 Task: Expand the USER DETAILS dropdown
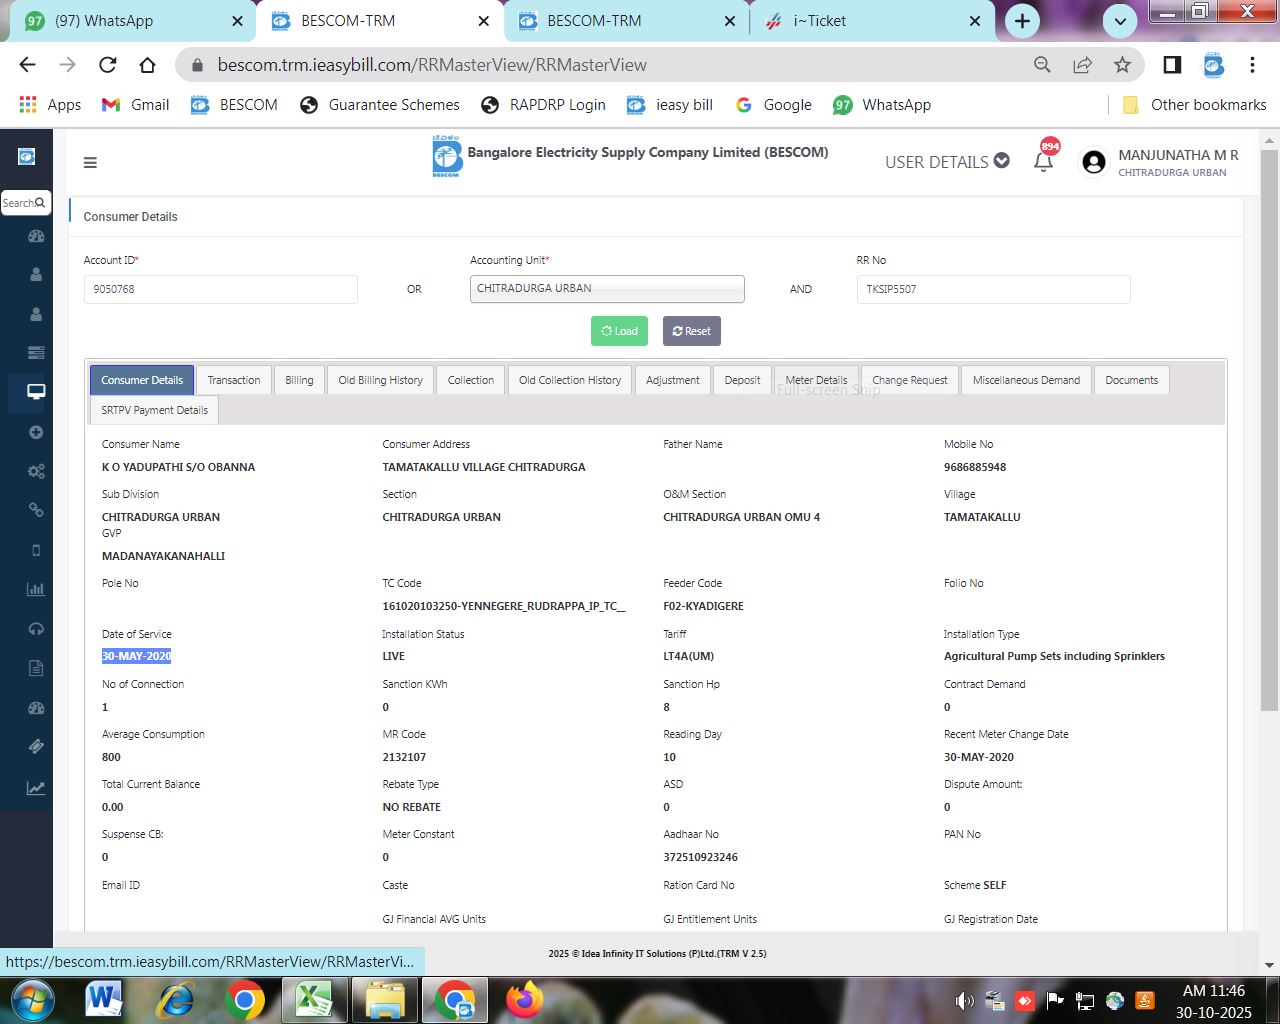[947, 162]
